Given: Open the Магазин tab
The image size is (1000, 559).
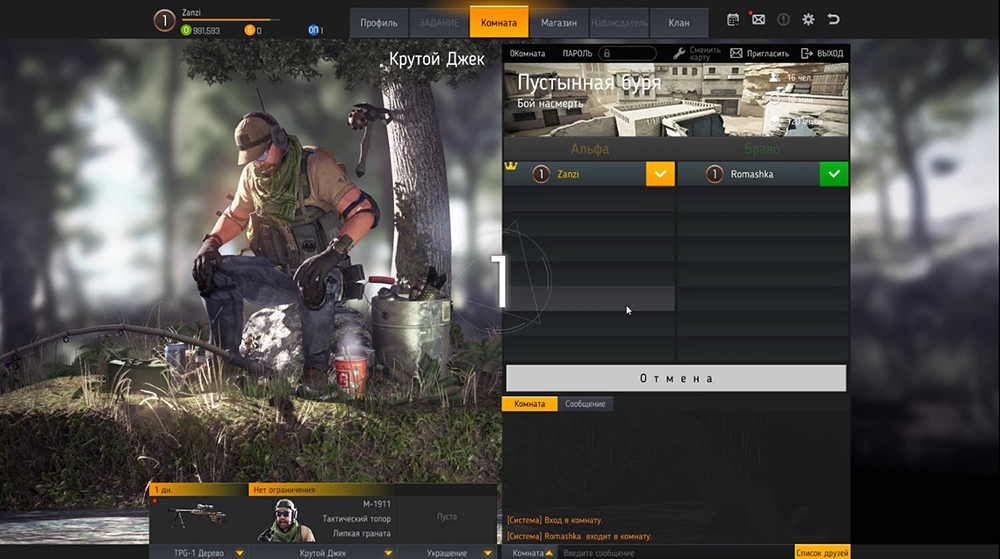Looking at the screenshot, I should tap(558, 22).
